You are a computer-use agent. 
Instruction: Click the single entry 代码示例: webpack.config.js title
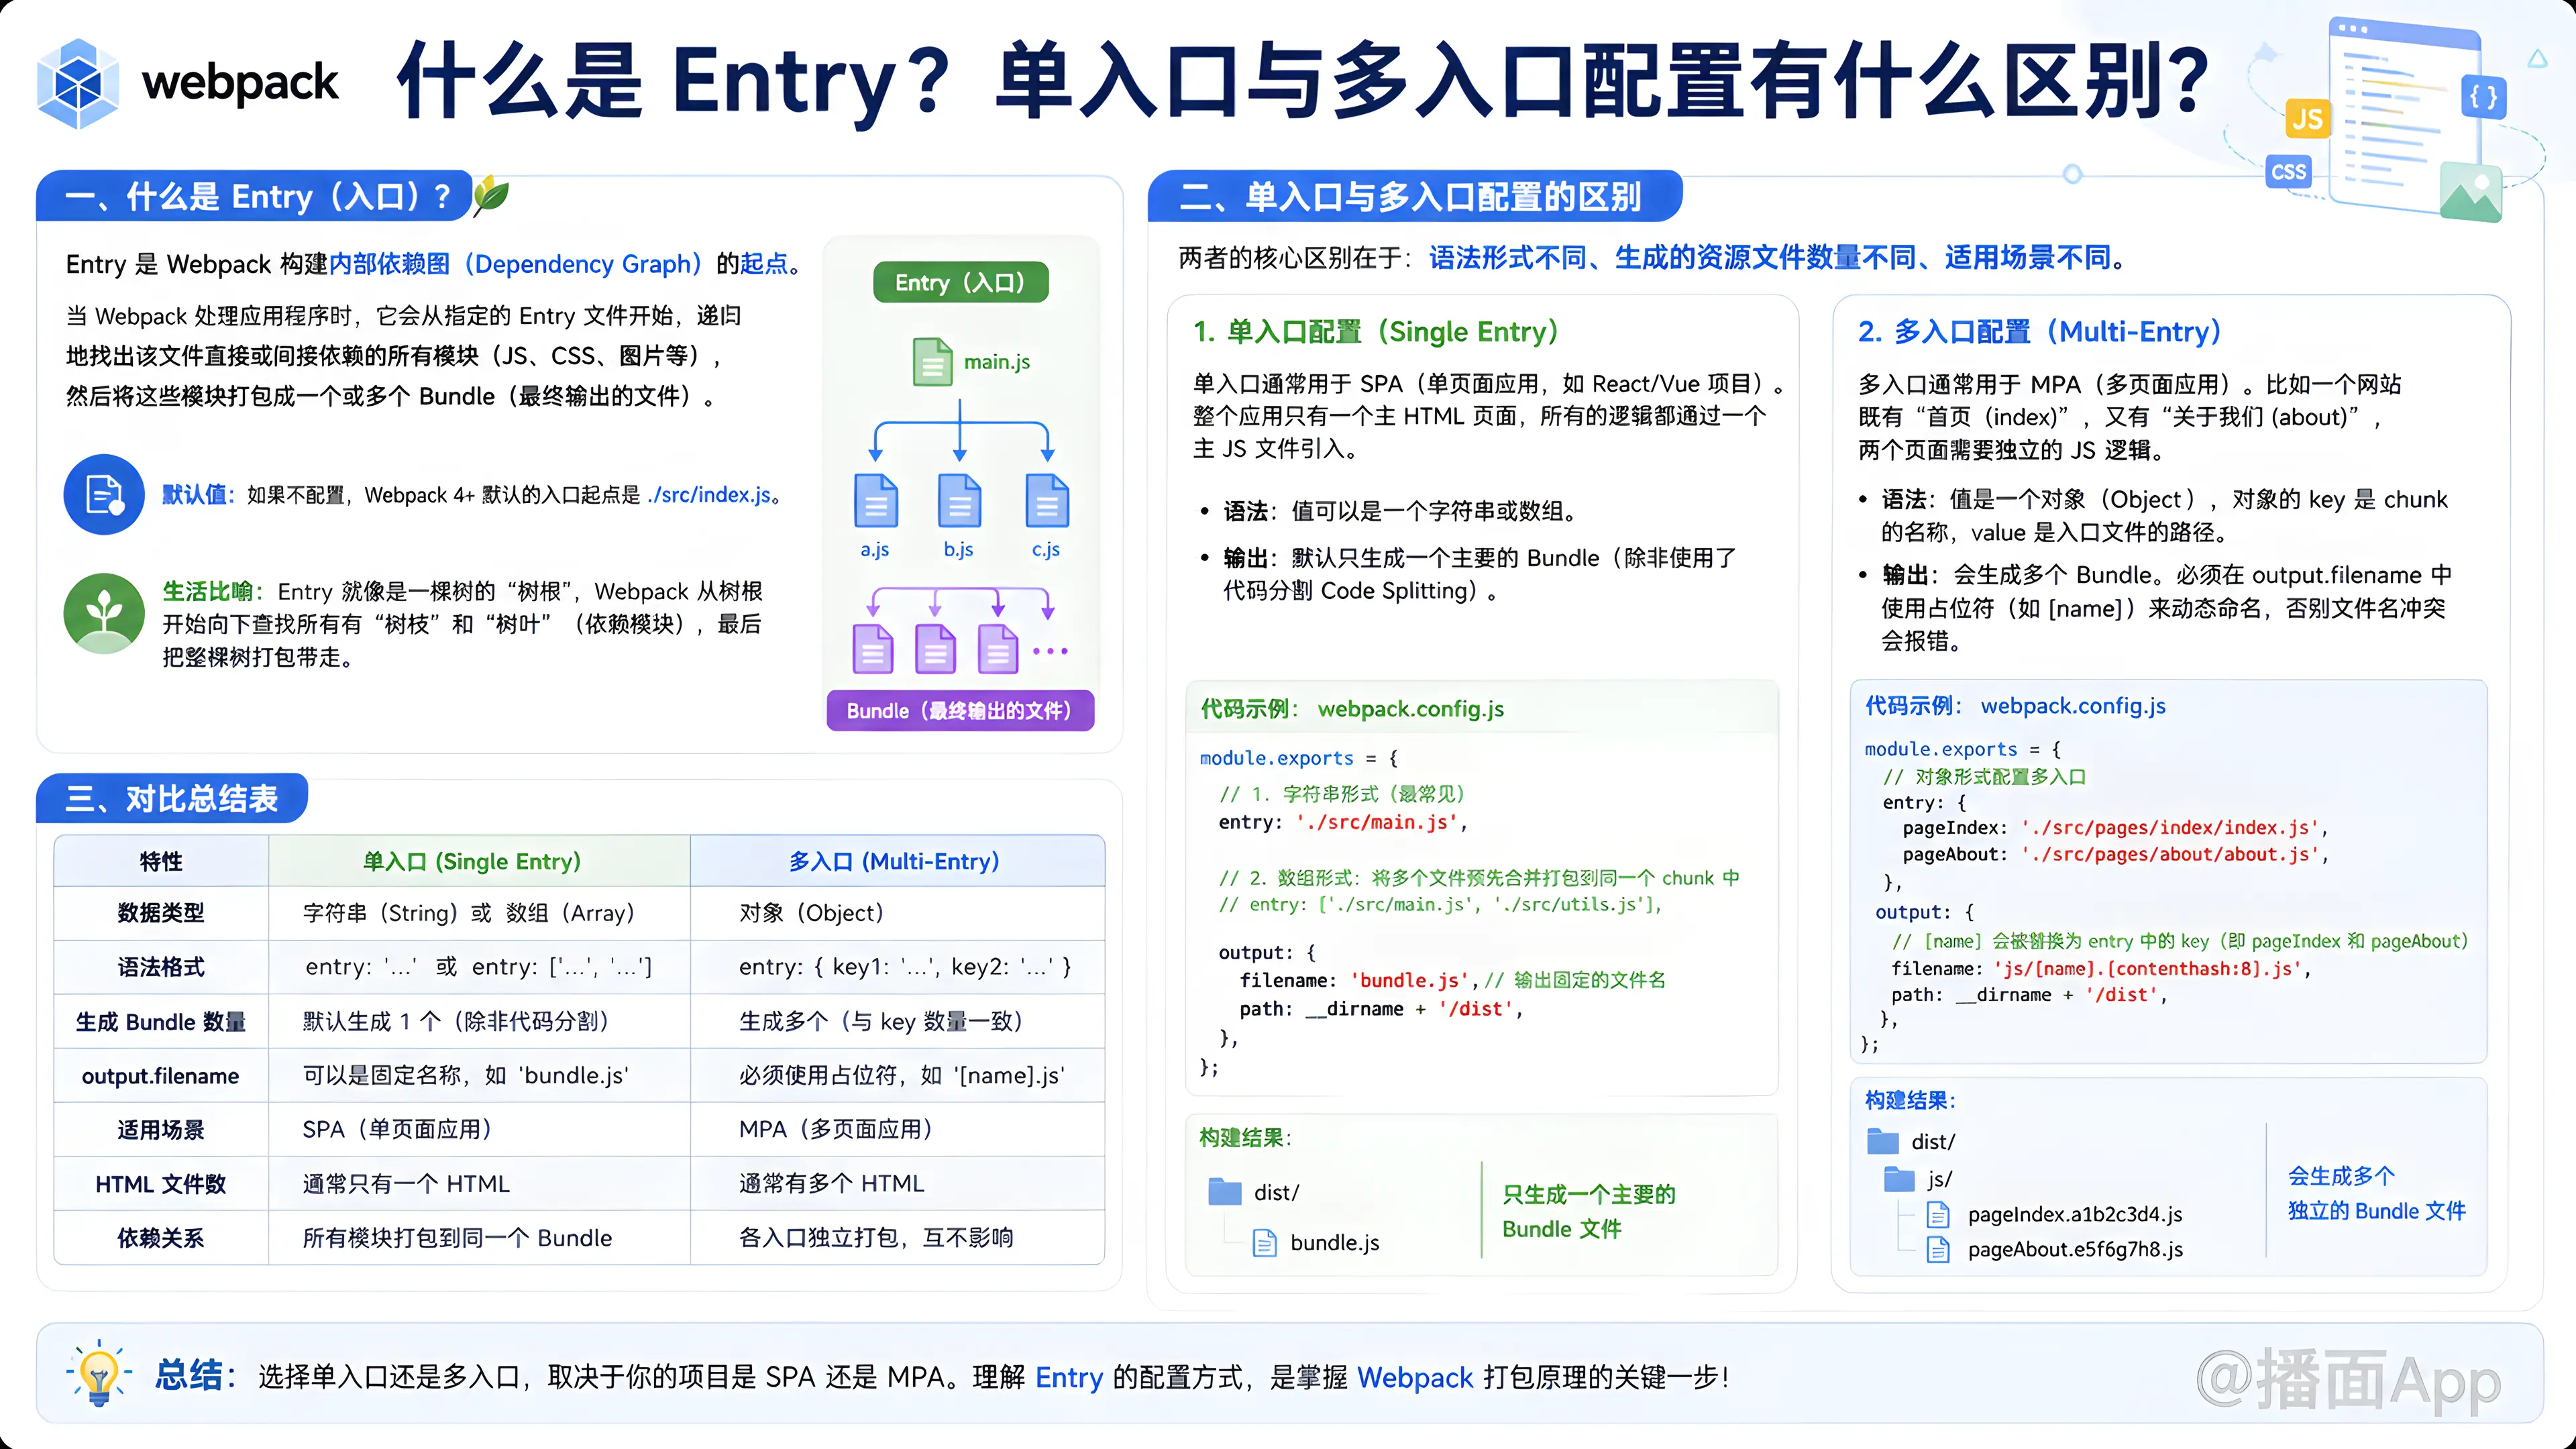[x=1352, y=709]
